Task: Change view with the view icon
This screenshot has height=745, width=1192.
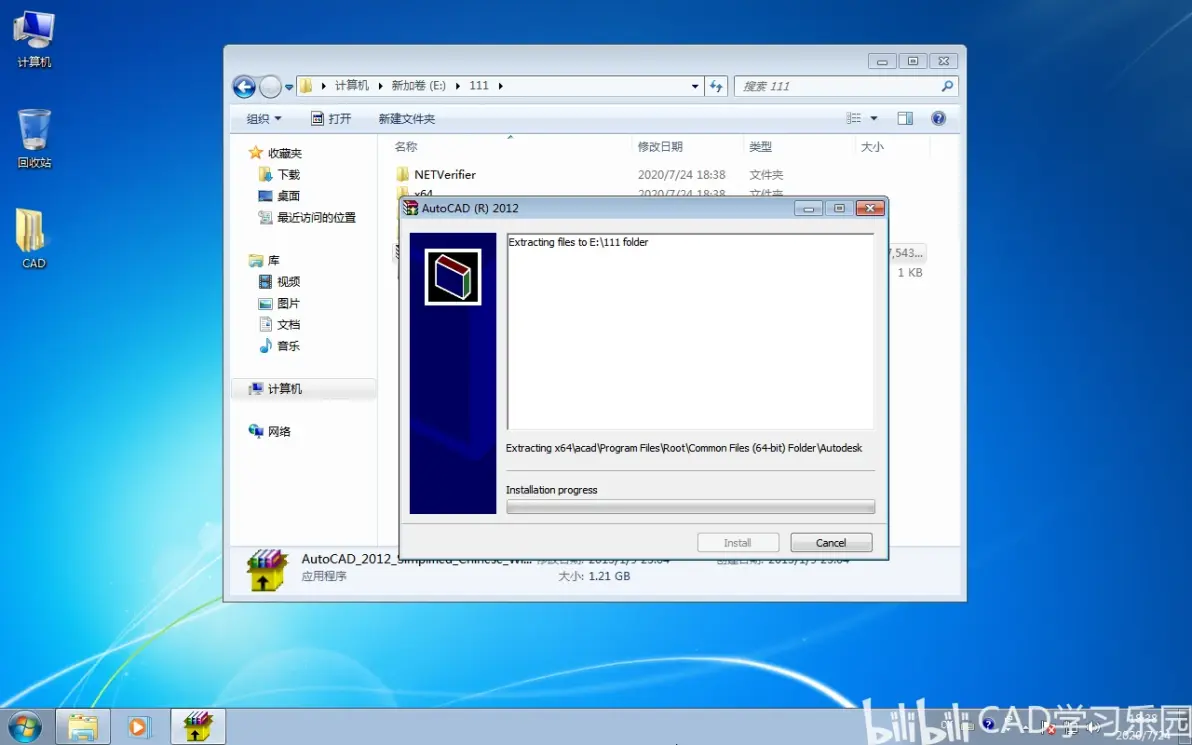Action: click(x=854, y=118)
